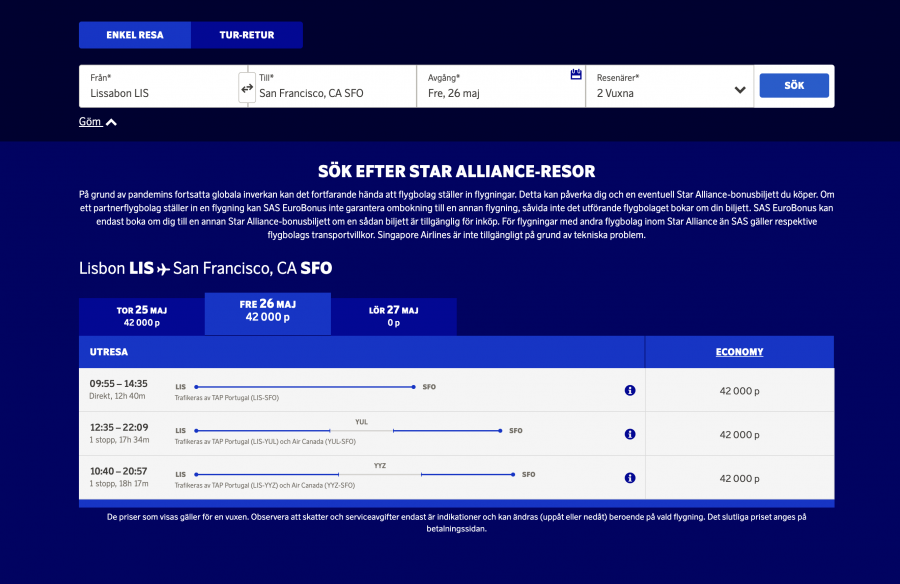900x584 pixels.
Task: Click the swap origin and destination arrows icon
Action: point(247,88)
